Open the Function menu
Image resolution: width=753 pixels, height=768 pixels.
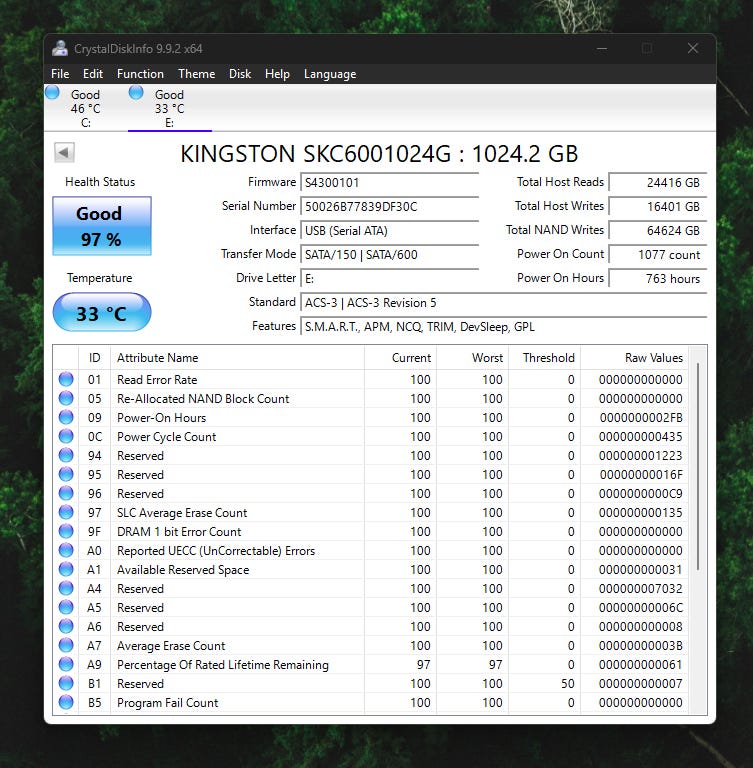coord(140,74)
